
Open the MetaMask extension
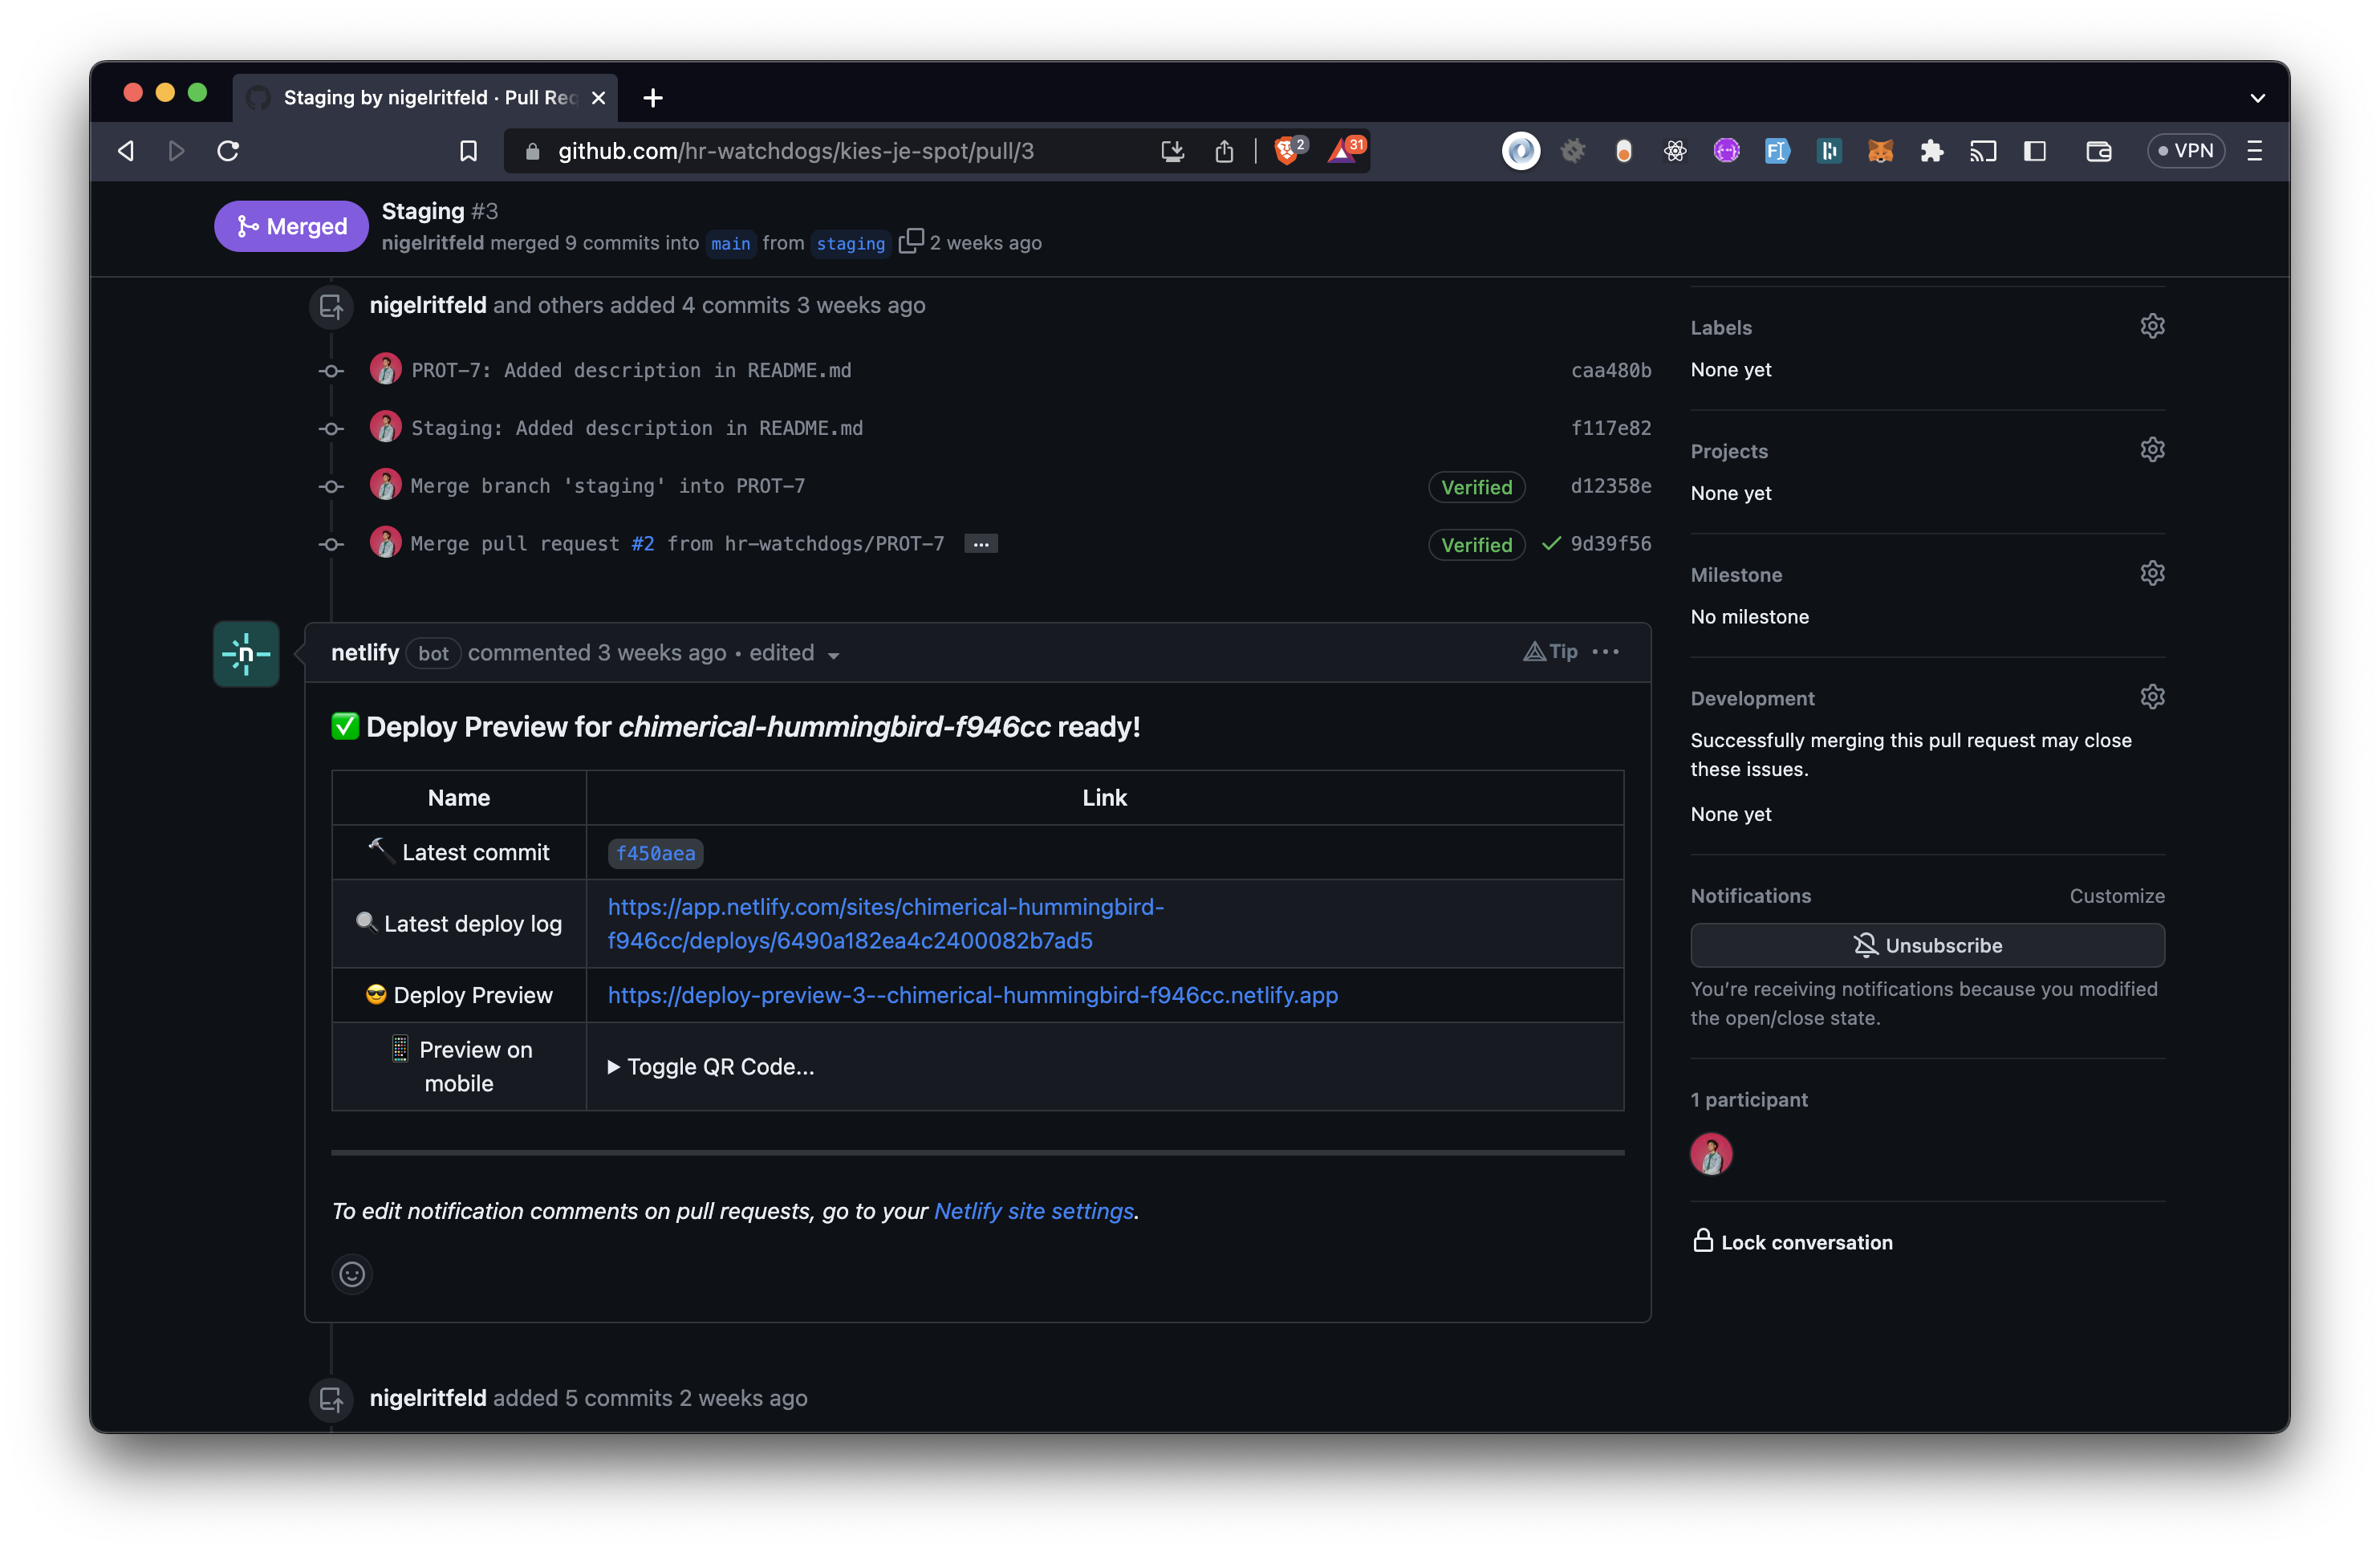coord(1880,151)
